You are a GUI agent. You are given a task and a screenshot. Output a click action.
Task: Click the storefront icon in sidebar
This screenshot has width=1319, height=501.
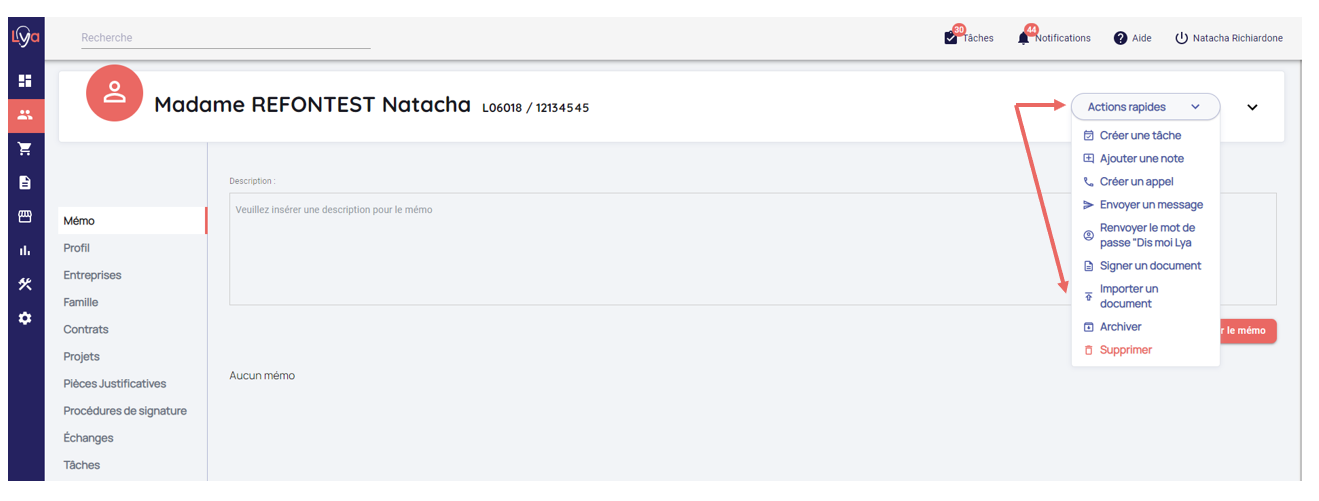coord(25,216)
